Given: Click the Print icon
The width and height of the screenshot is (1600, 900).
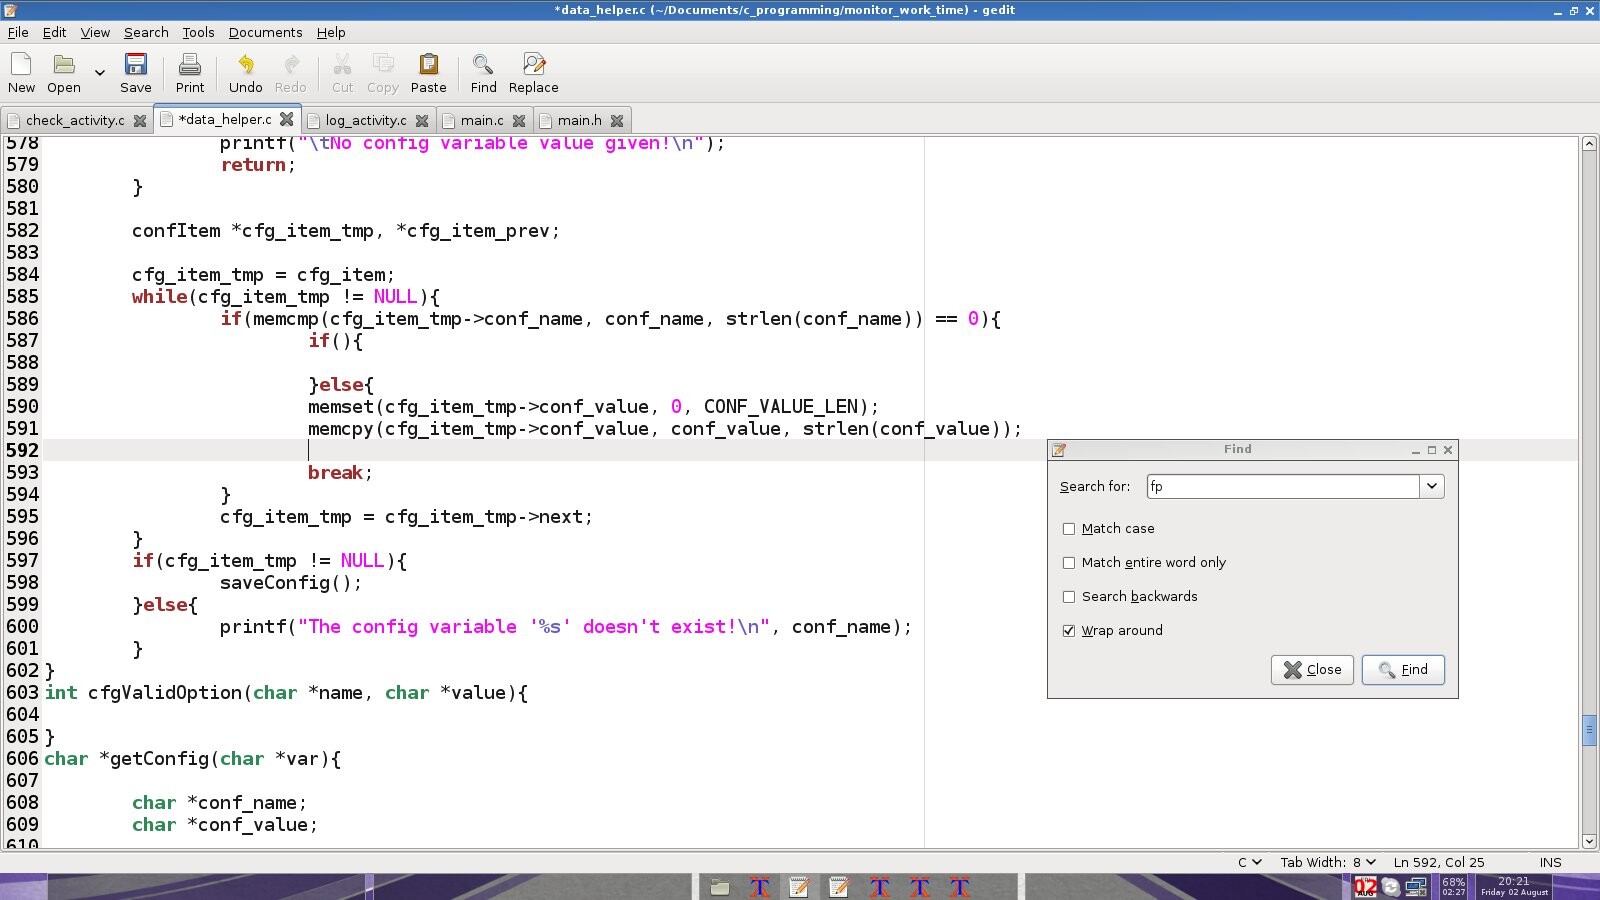Looking at the screenshot, I should click(189, 66).
